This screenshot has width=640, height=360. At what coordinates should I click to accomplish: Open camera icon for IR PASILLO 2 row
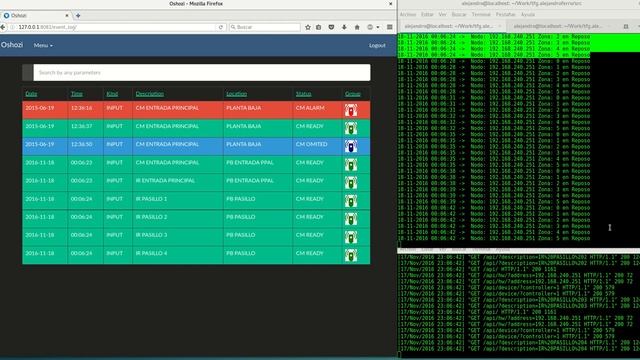pyautogui.click(x=351, y=219)
